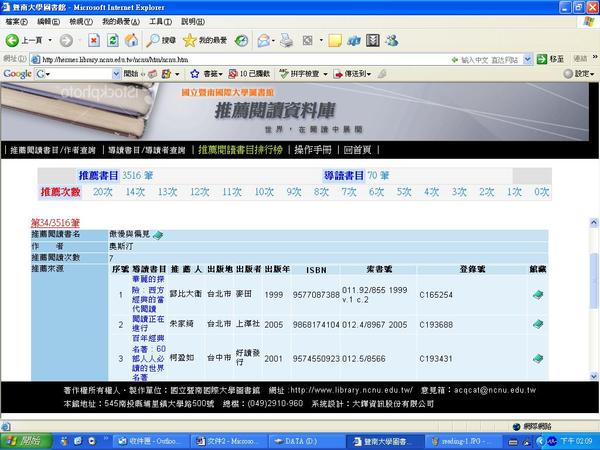
Task: Open the Back button history dropdown arrow
Action: coord(50,40)
